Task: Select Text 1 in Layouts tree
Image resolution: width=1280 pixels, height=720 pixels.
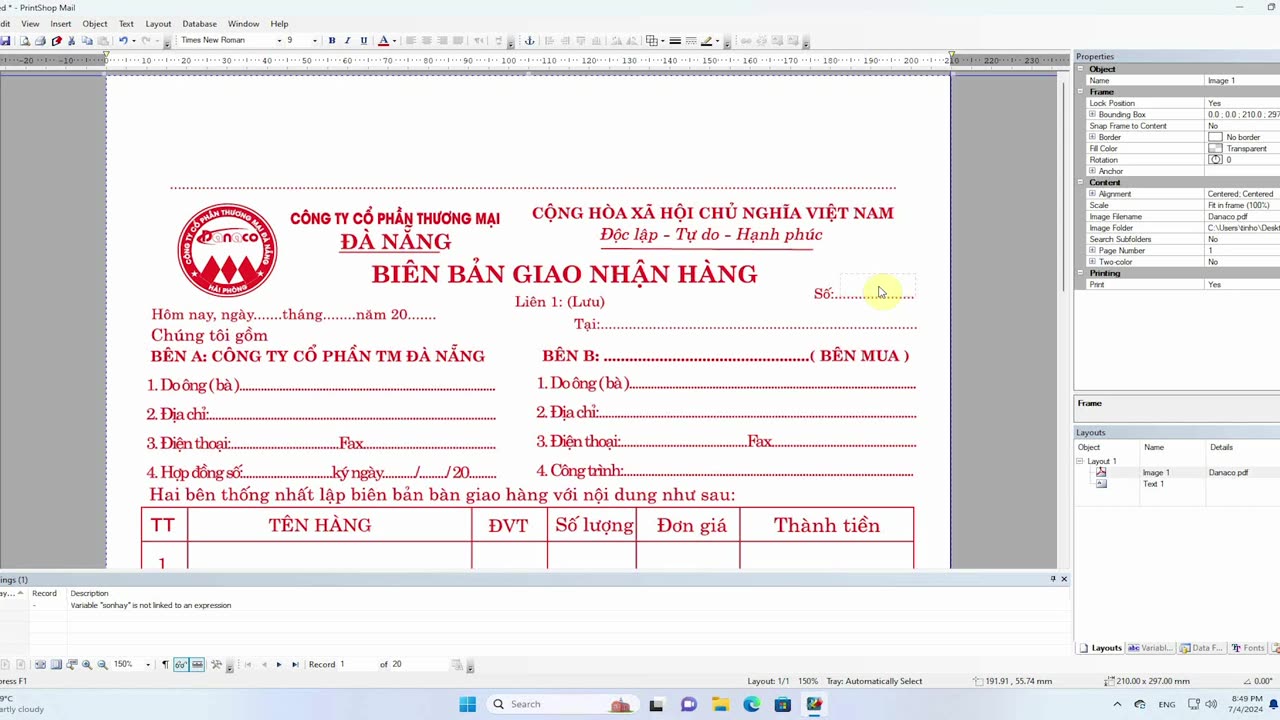Action: (x=1153, y=484)
